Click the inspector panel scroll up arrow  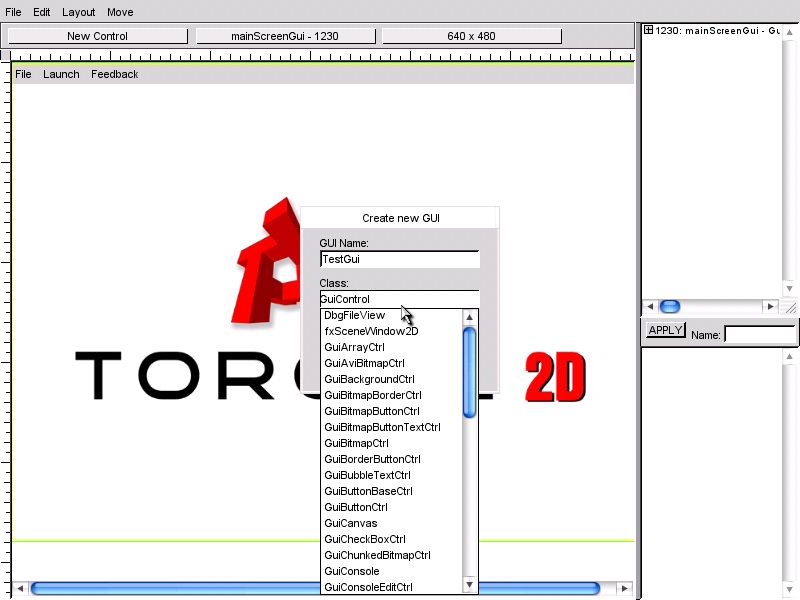(789, 356)
